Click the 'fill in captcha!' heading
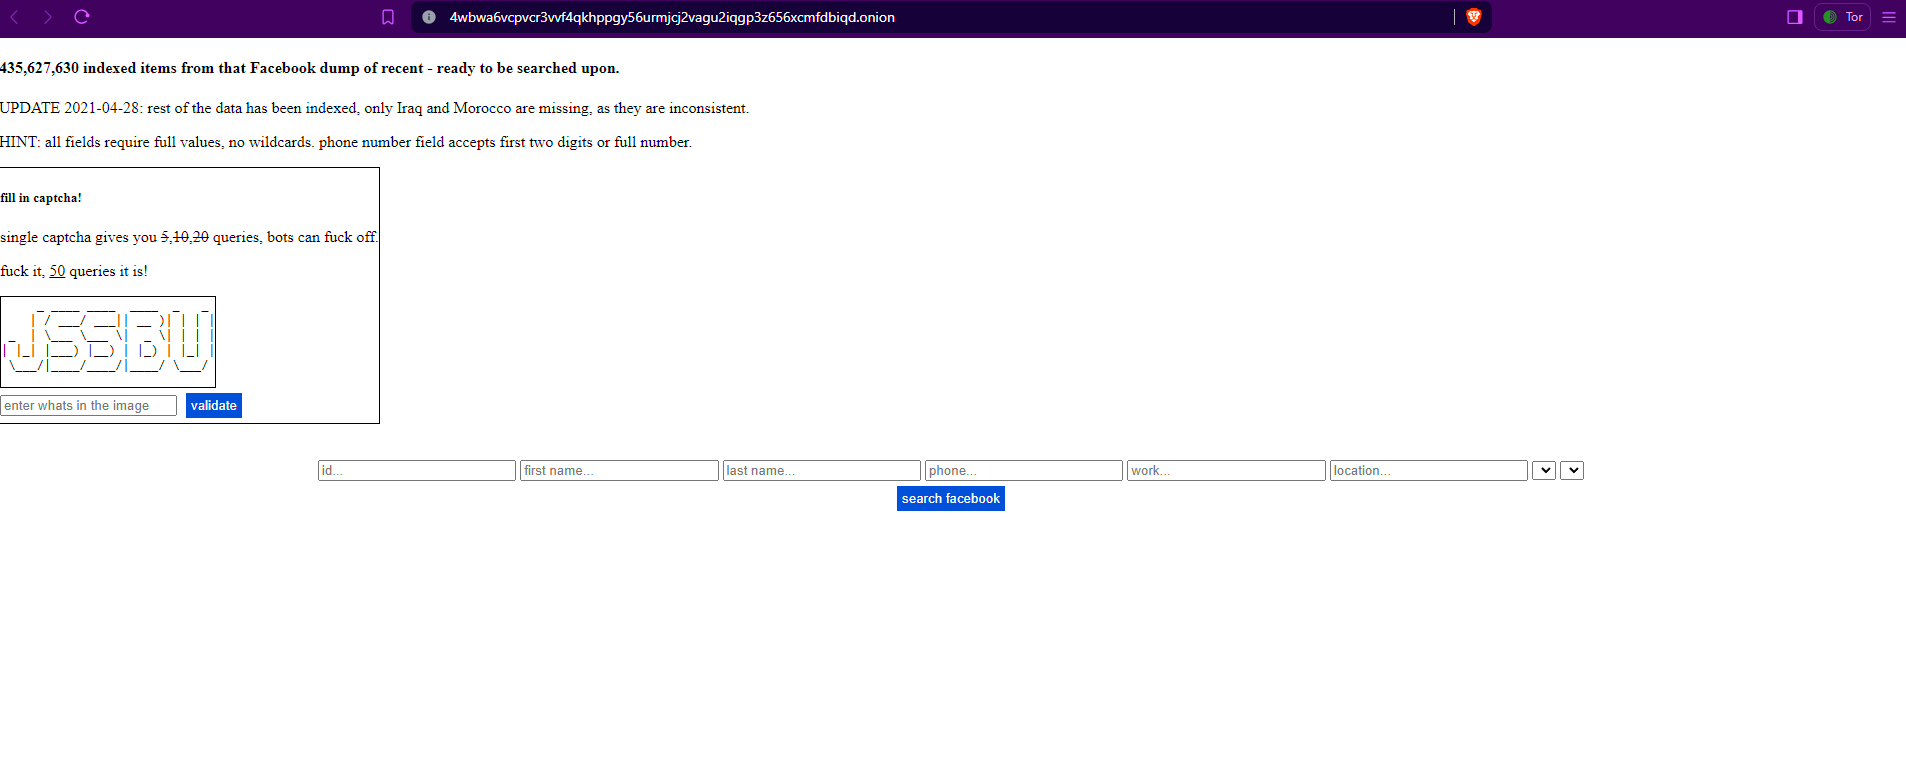 click(41, 198)
